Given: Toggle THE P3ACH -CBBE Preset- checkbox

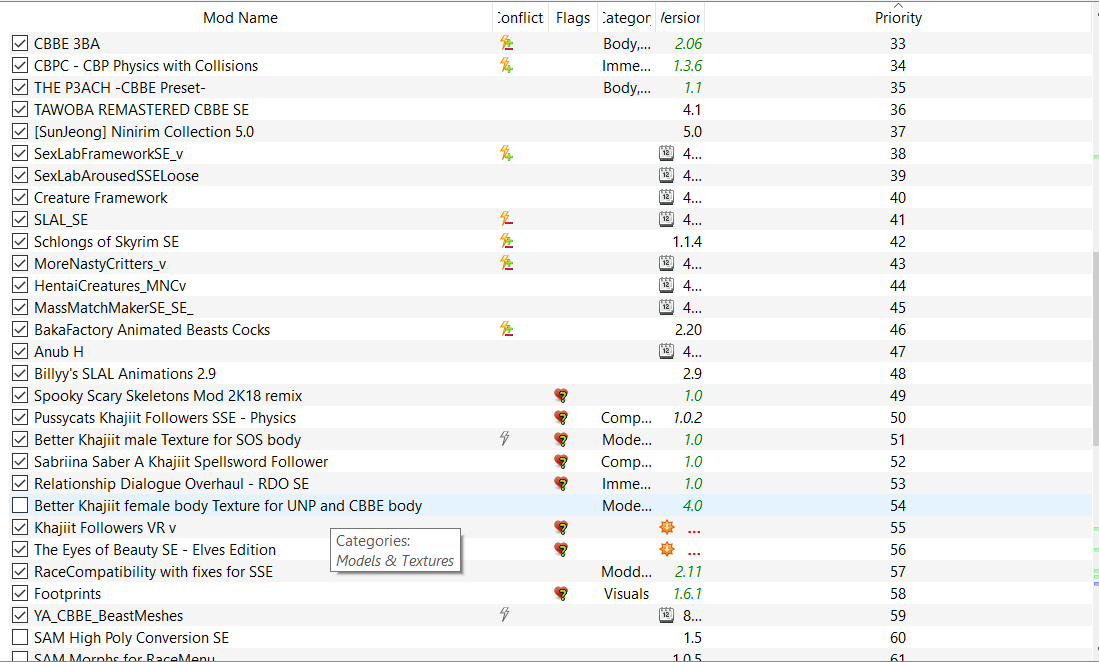Looking at the screenshot, I should pyautogui.click(x=20, y=88).
